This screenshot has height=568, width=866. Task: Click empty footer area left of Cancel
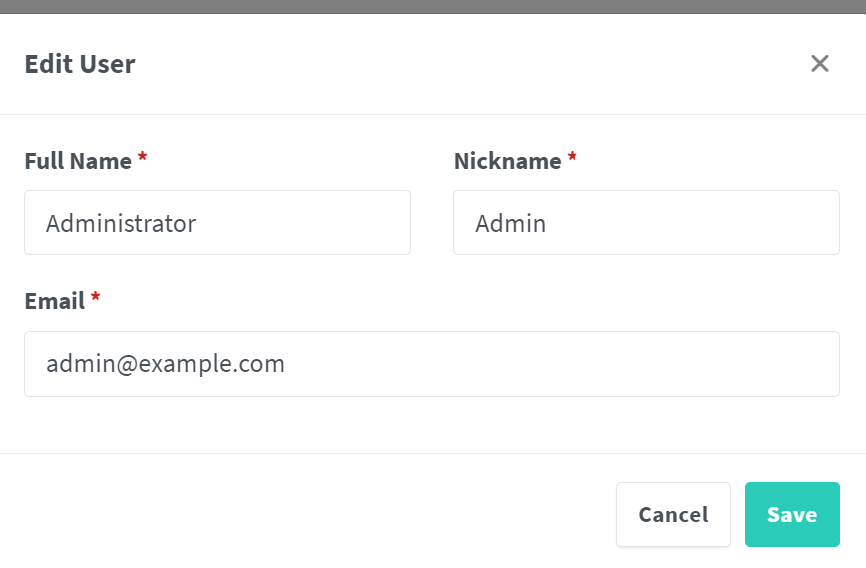300,515
